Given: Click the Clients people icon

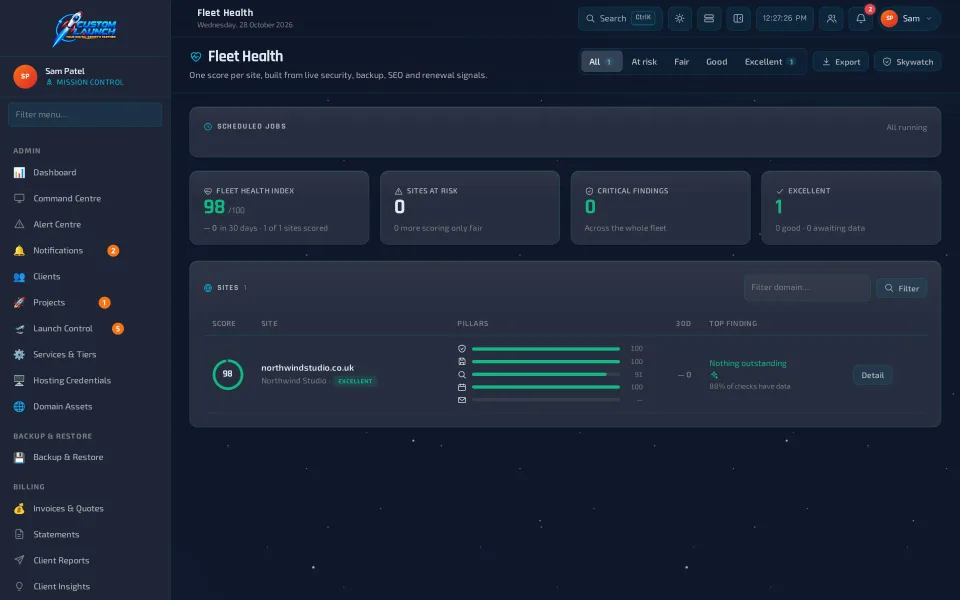Looking at the screenshot, I should (x=20, y=277).
